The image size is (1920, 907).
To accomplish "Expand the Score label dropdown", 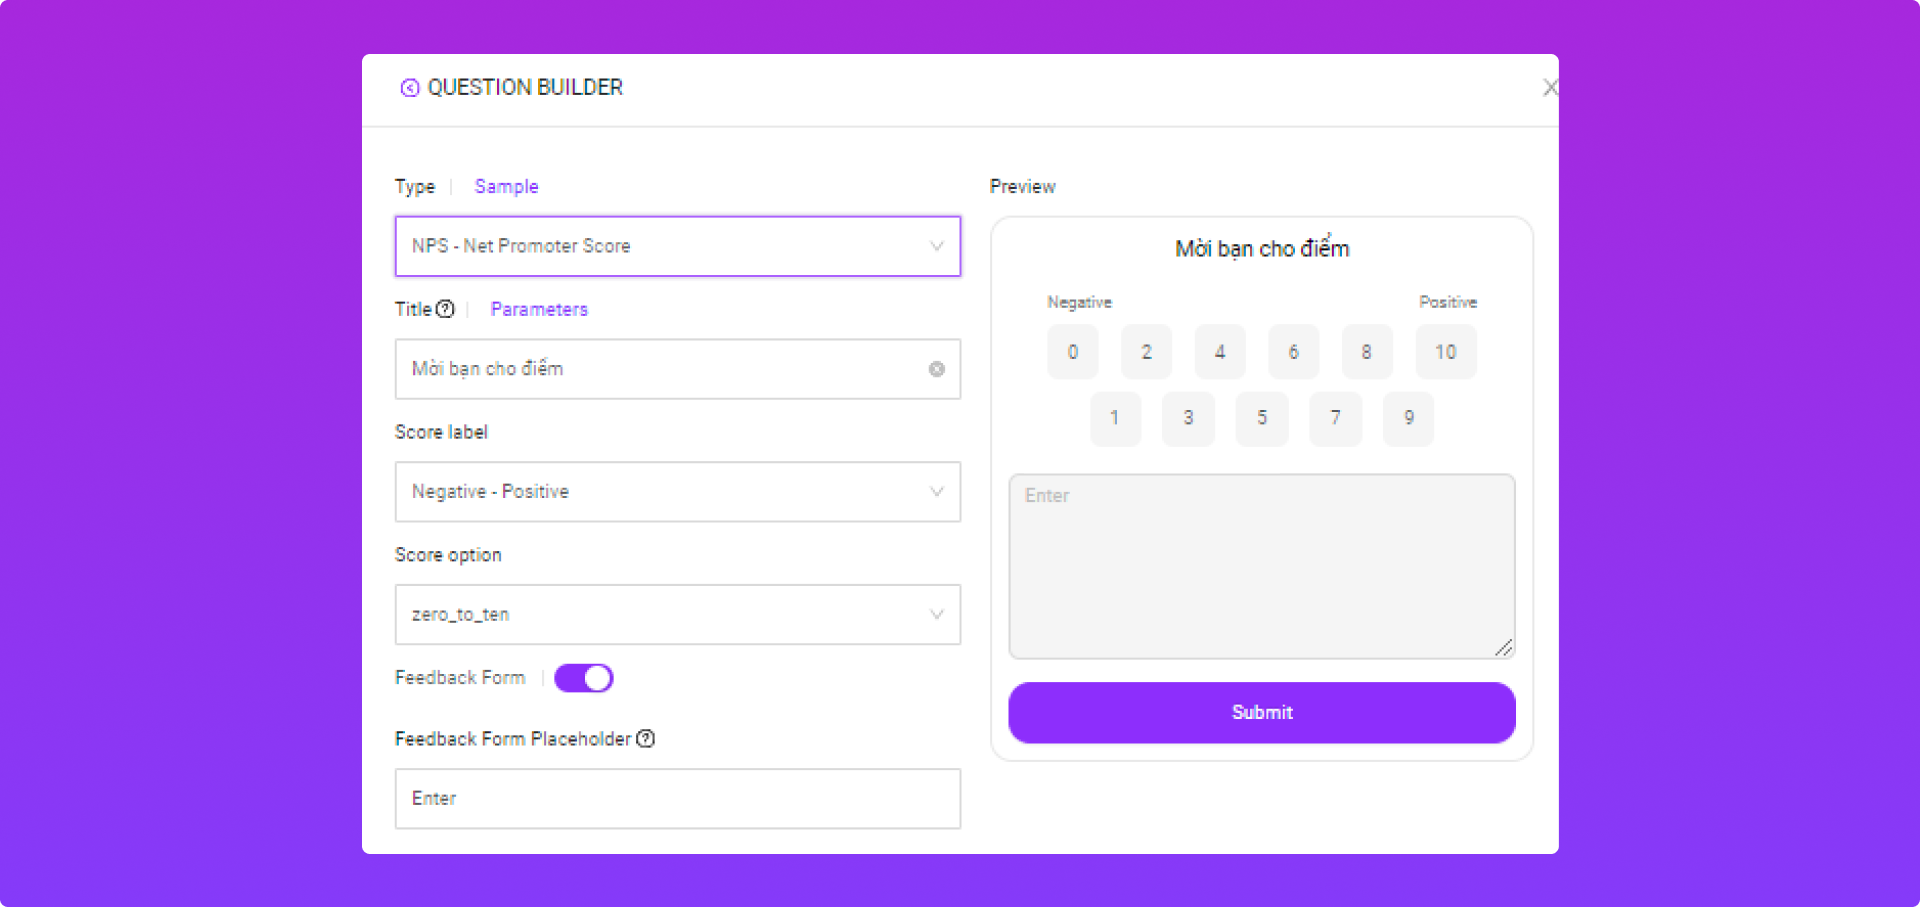I will (677, 492).
